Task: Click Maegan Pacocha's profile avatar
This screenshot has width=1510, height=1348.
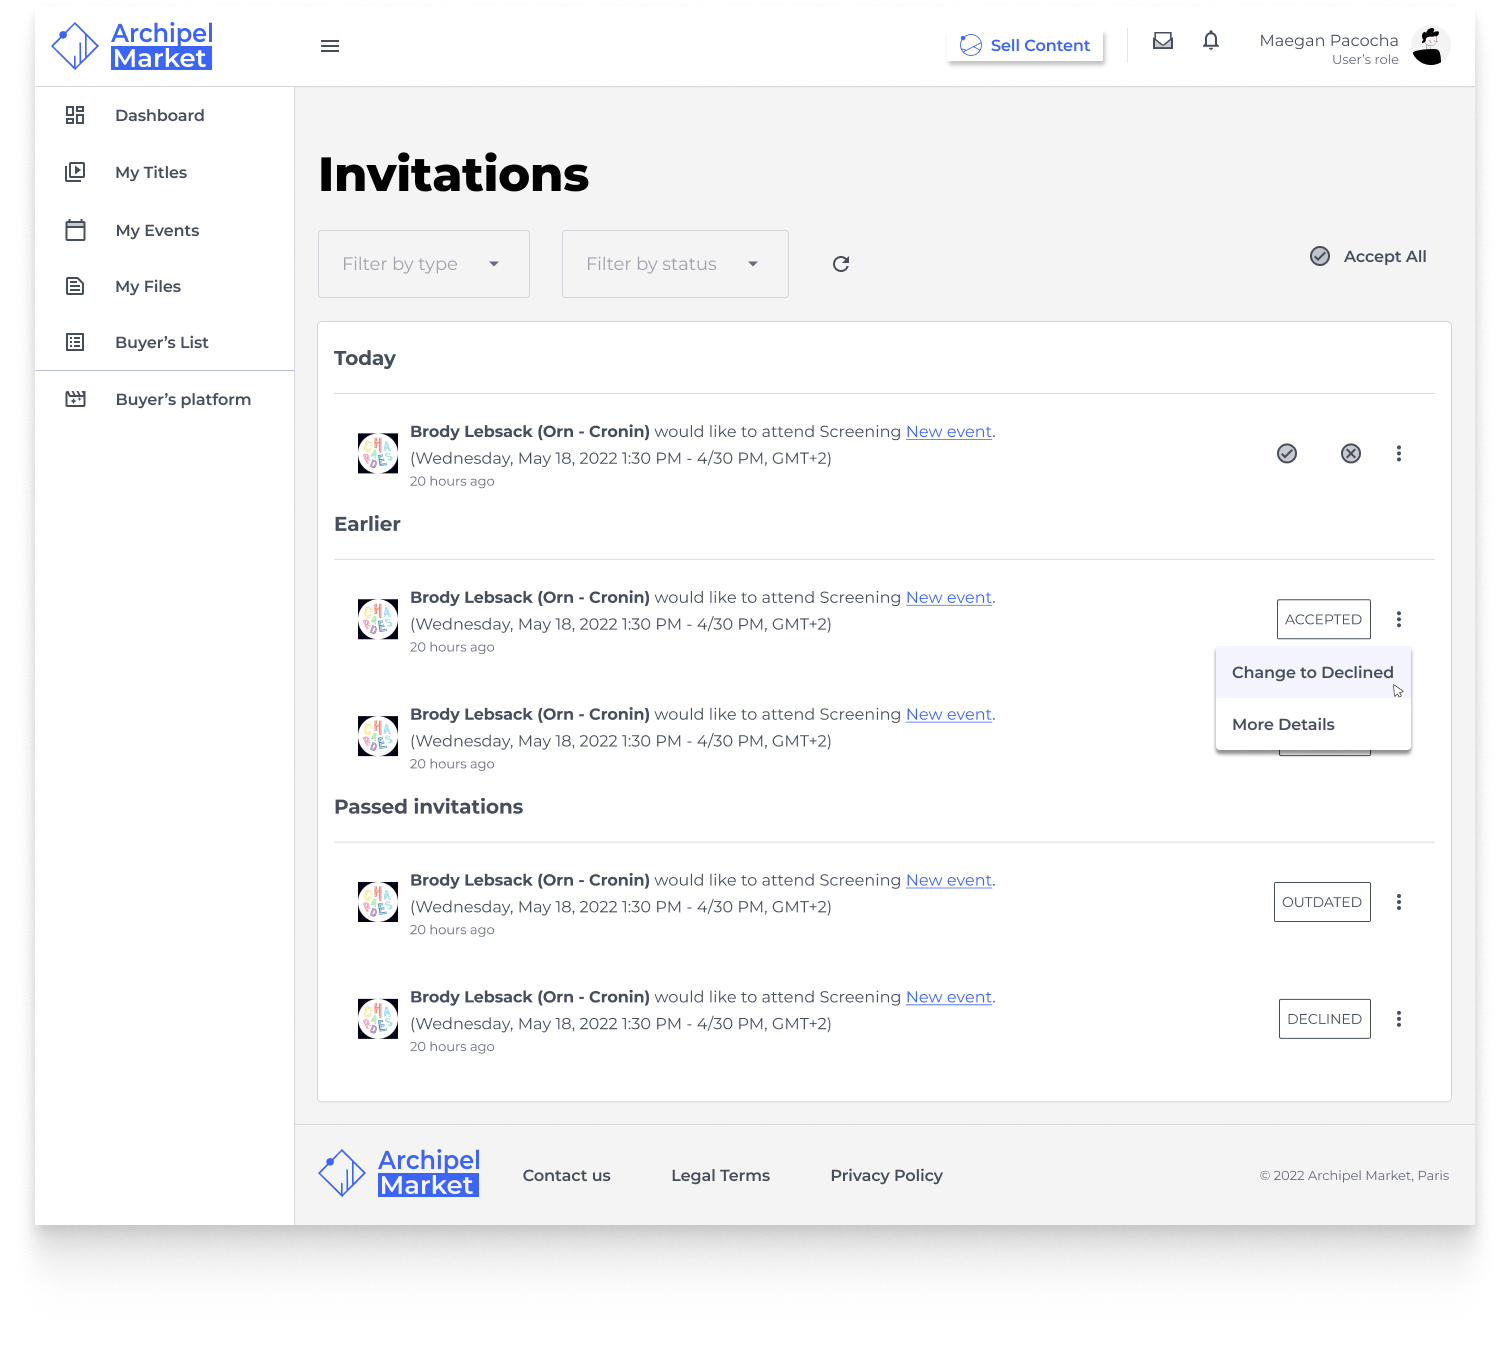Action: click(1430, 47)
